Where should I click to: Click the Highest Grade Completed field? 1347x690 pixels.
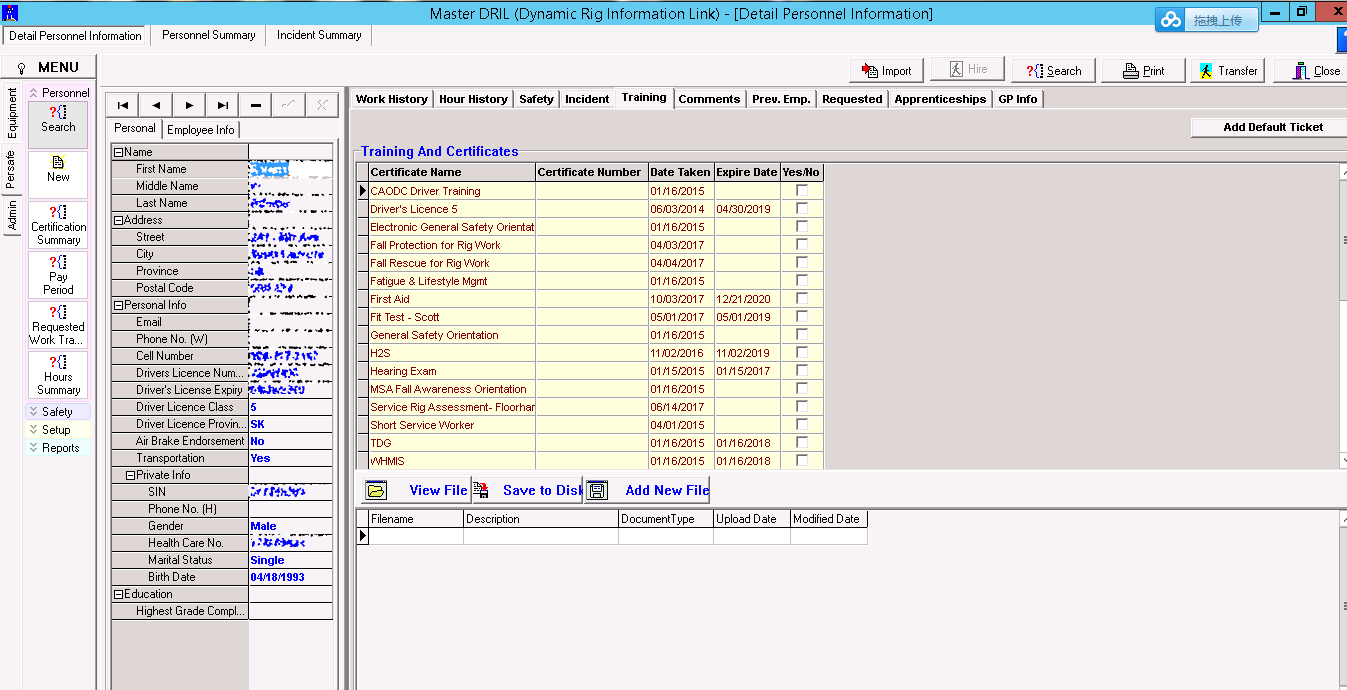(x=290, y=611)
